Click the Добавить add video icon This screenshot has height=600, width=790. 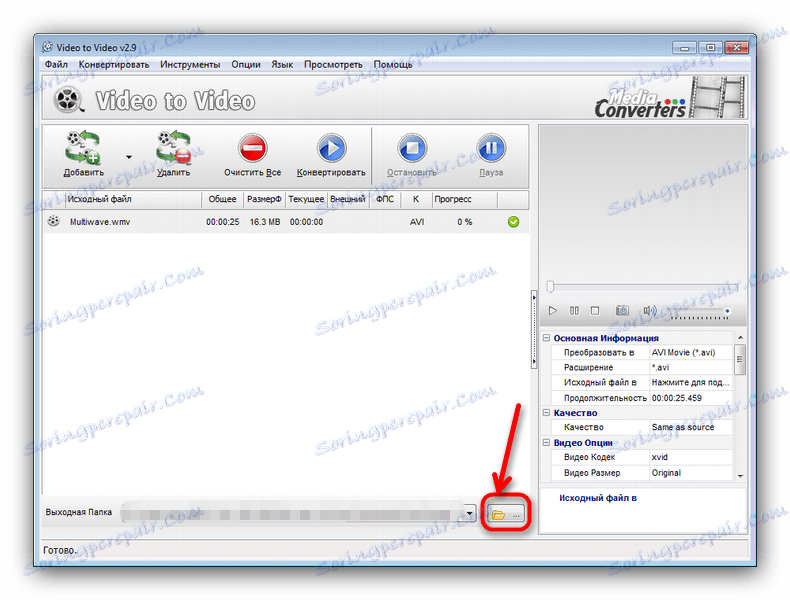[83, 147]
